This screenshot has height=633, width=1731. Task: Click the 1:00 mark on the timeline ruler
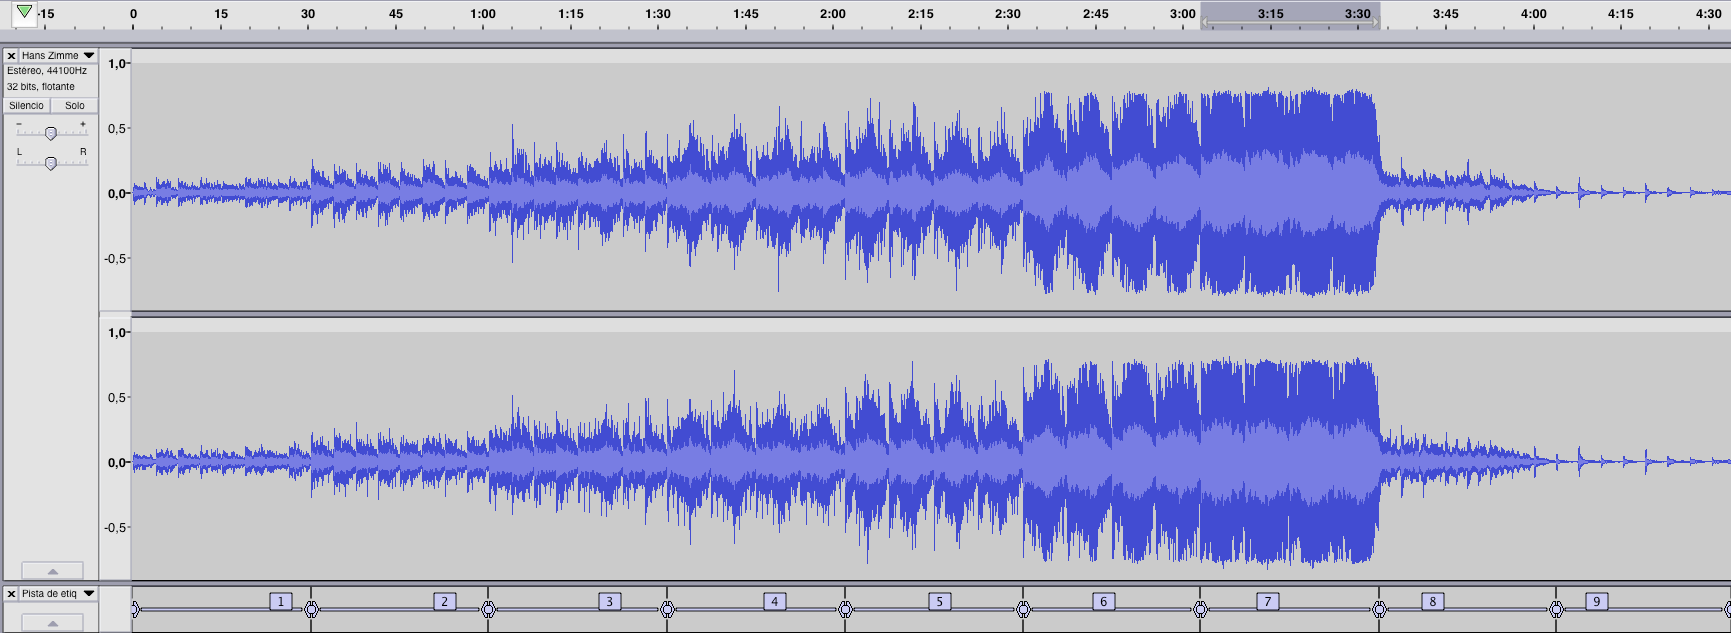483,14
